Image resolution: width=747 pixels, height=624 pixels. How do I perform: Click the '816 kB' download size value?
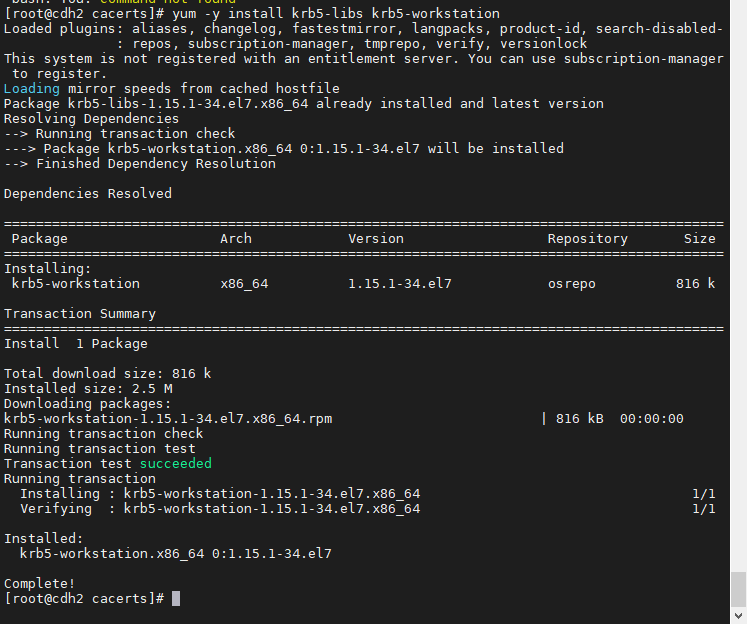[x=580, y=419]
